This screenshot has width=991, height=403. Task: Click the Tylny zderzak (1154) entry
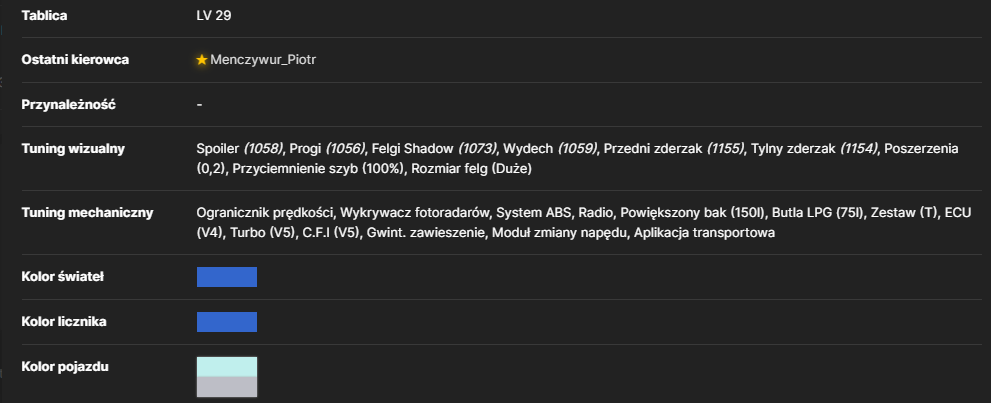pyautogui.click(x=815, y=149)
